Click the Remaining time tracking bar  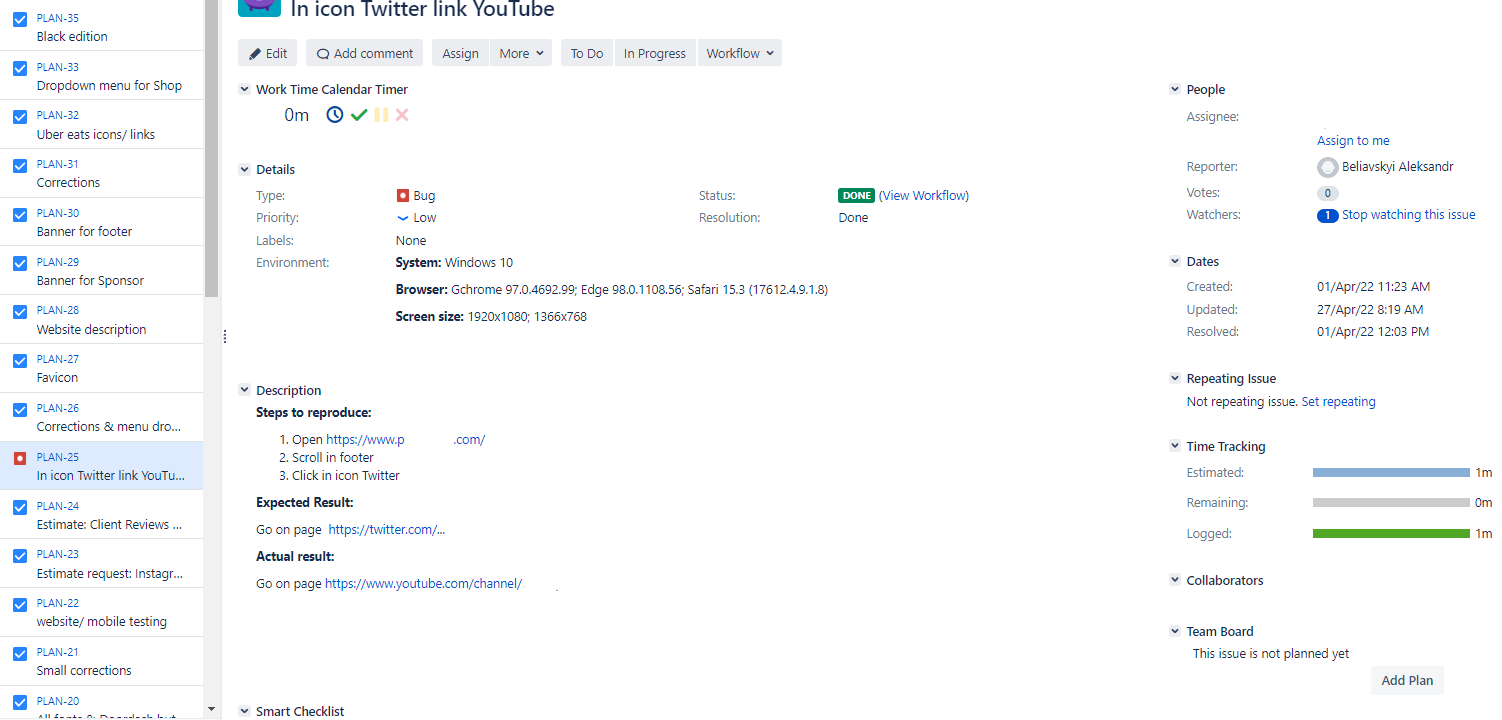[1391, 502]
